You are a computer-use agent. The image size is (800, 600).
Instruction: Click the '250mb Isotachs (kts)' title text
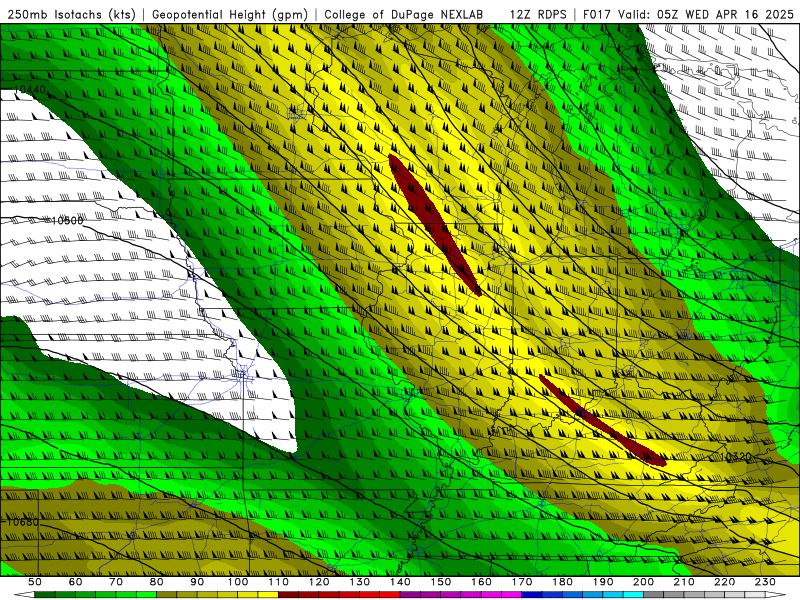click(71, 14)
